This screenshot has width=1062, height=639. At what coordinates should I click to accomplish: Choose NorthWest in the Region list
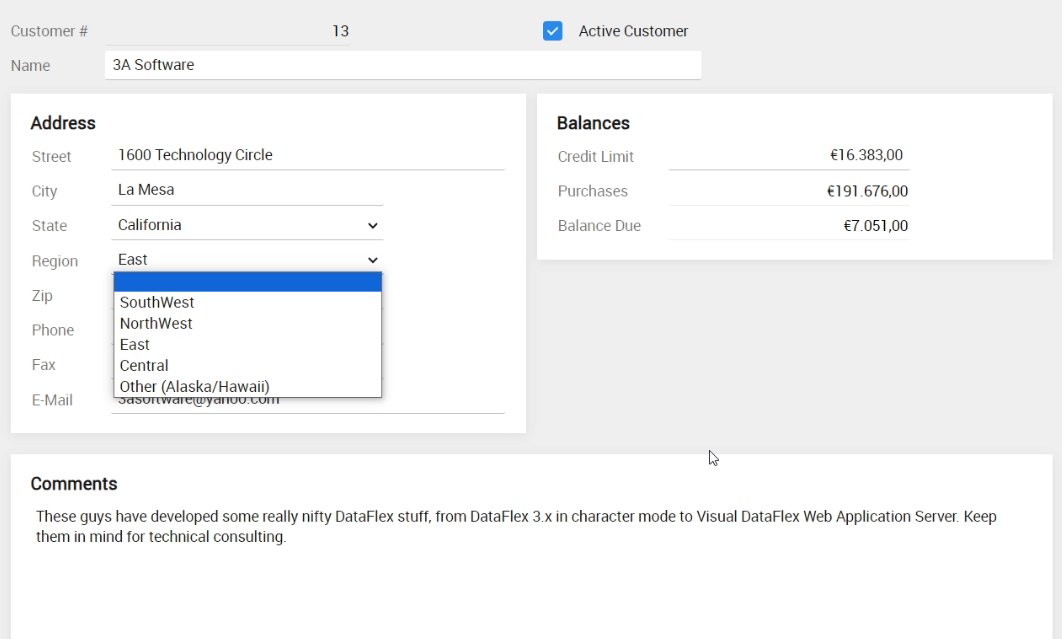(156, 323)
